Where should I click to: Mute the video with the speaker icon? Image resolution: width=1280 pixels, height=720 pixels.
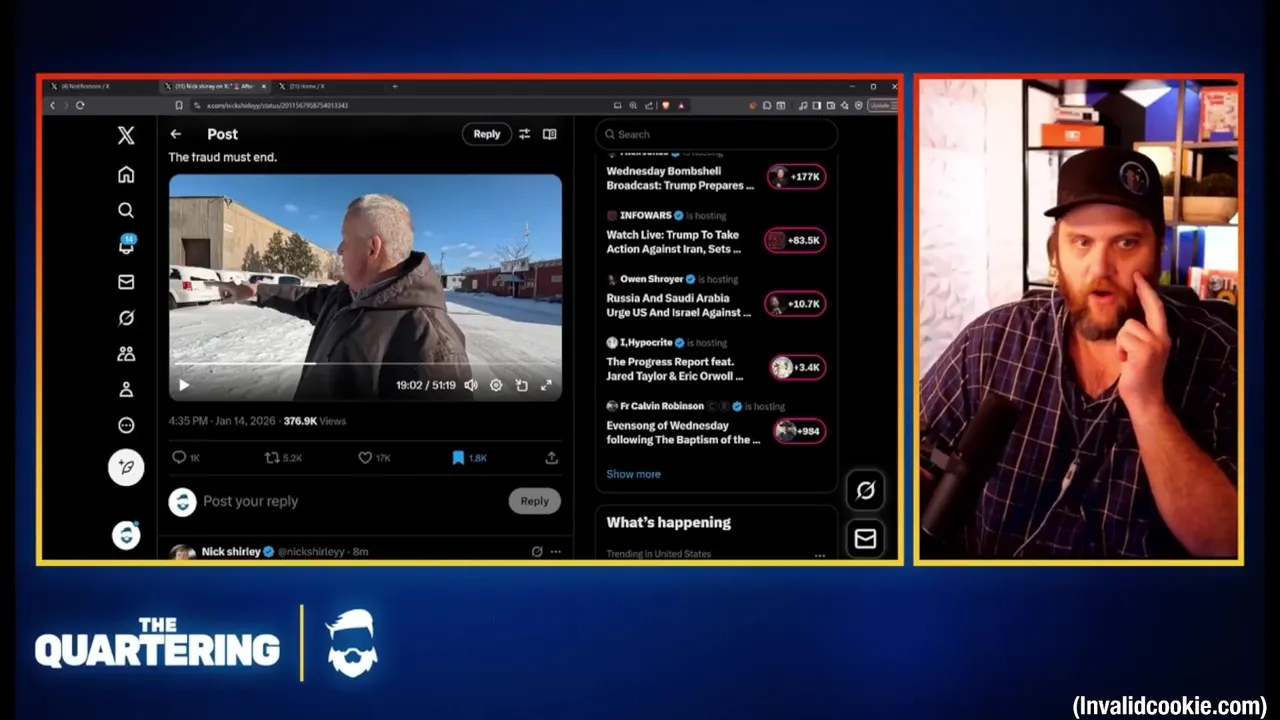(471, 385)
